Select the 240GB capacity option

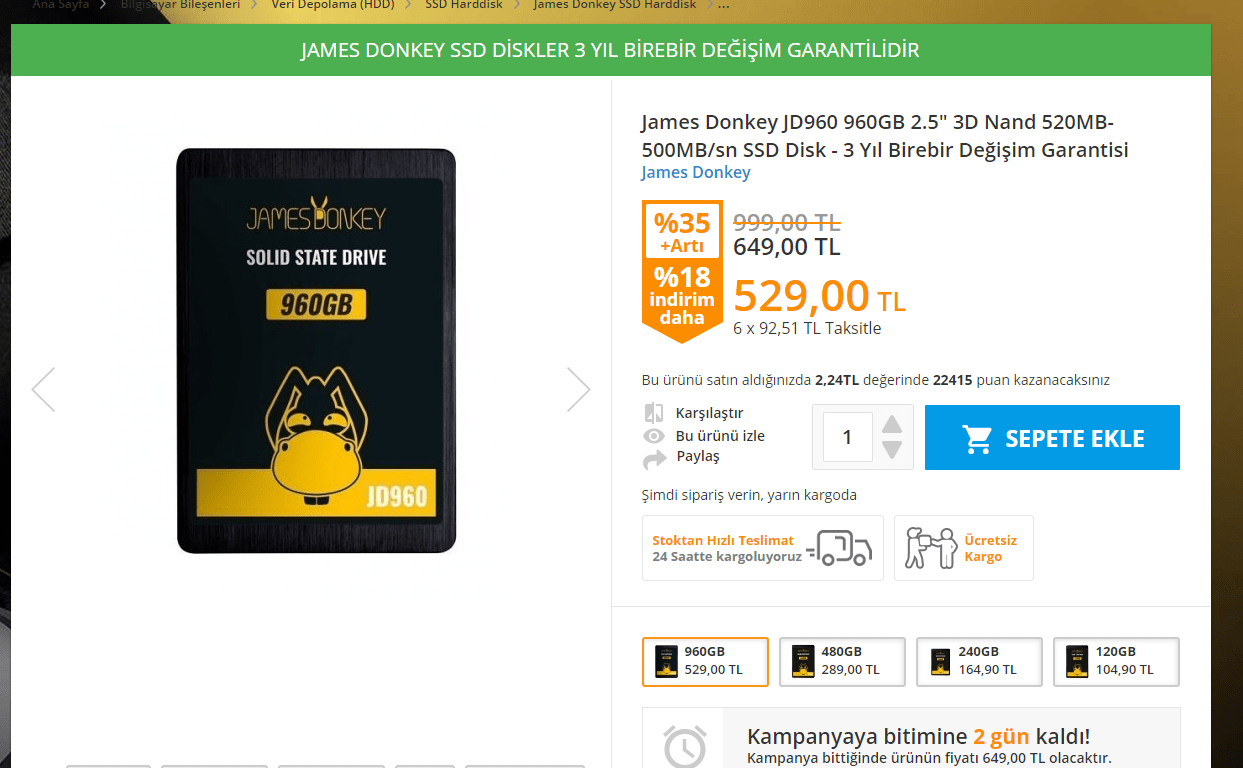click(x=979, y=662)
